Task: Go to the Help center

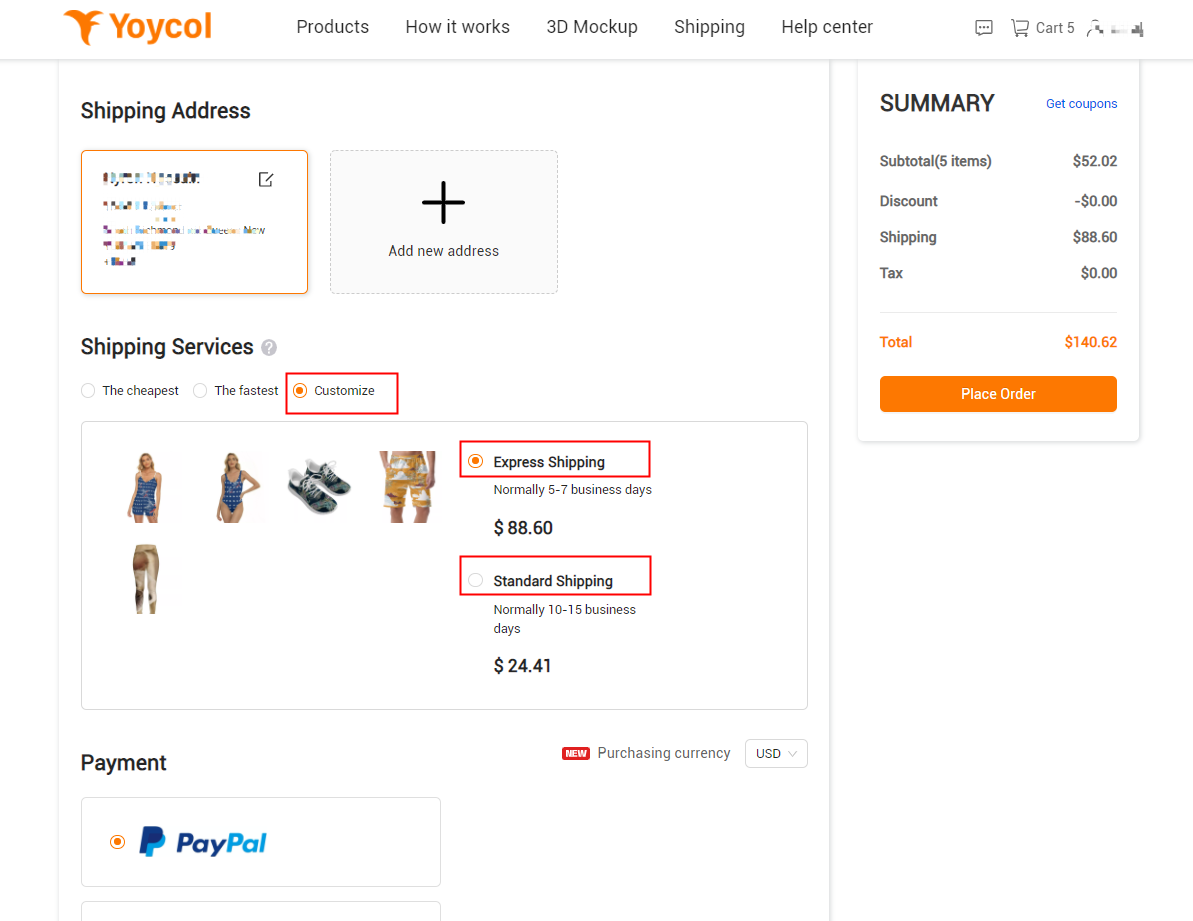Action: tap(826, 27)
